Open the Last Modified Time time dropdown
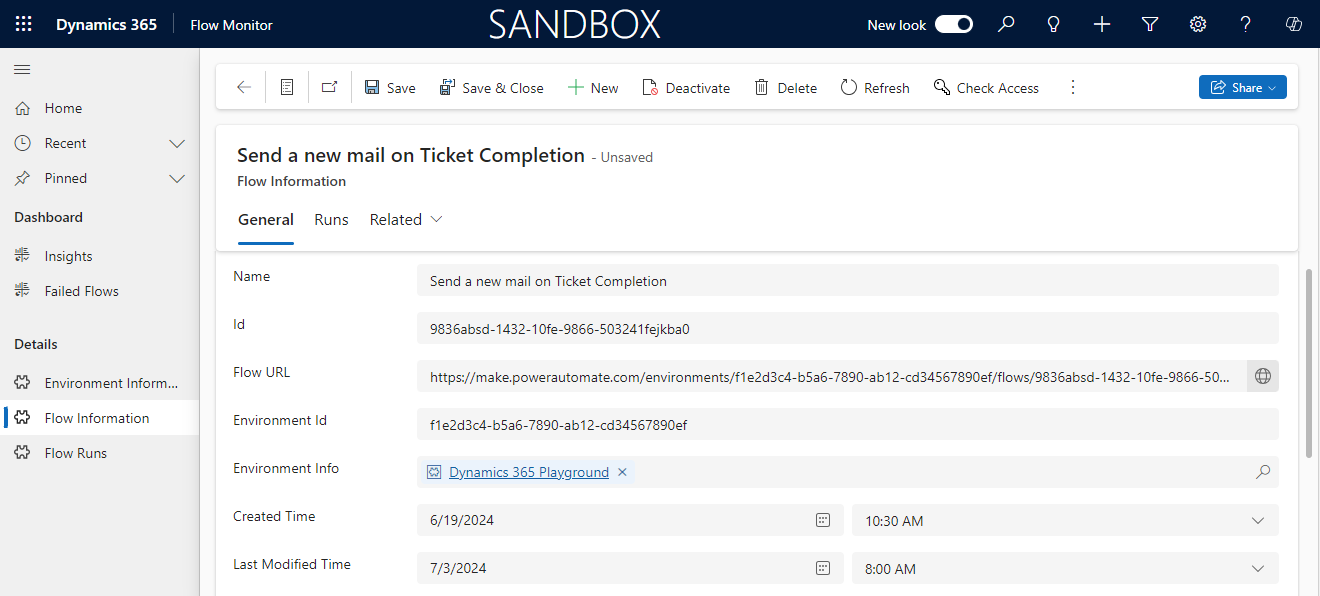This screenshot has width=1320, height=596. tap(1257, 568)
